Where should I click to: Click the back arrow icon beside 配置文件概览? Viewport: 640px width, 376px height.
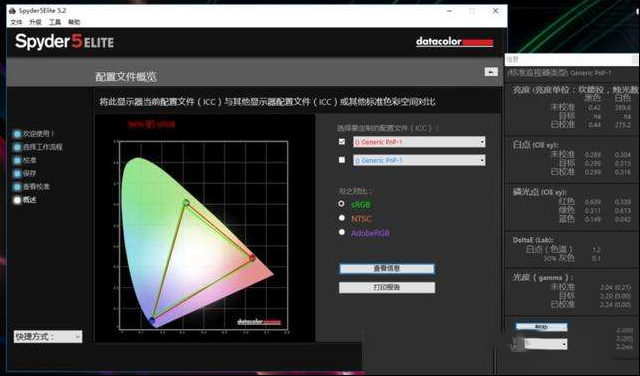point(491,72)
